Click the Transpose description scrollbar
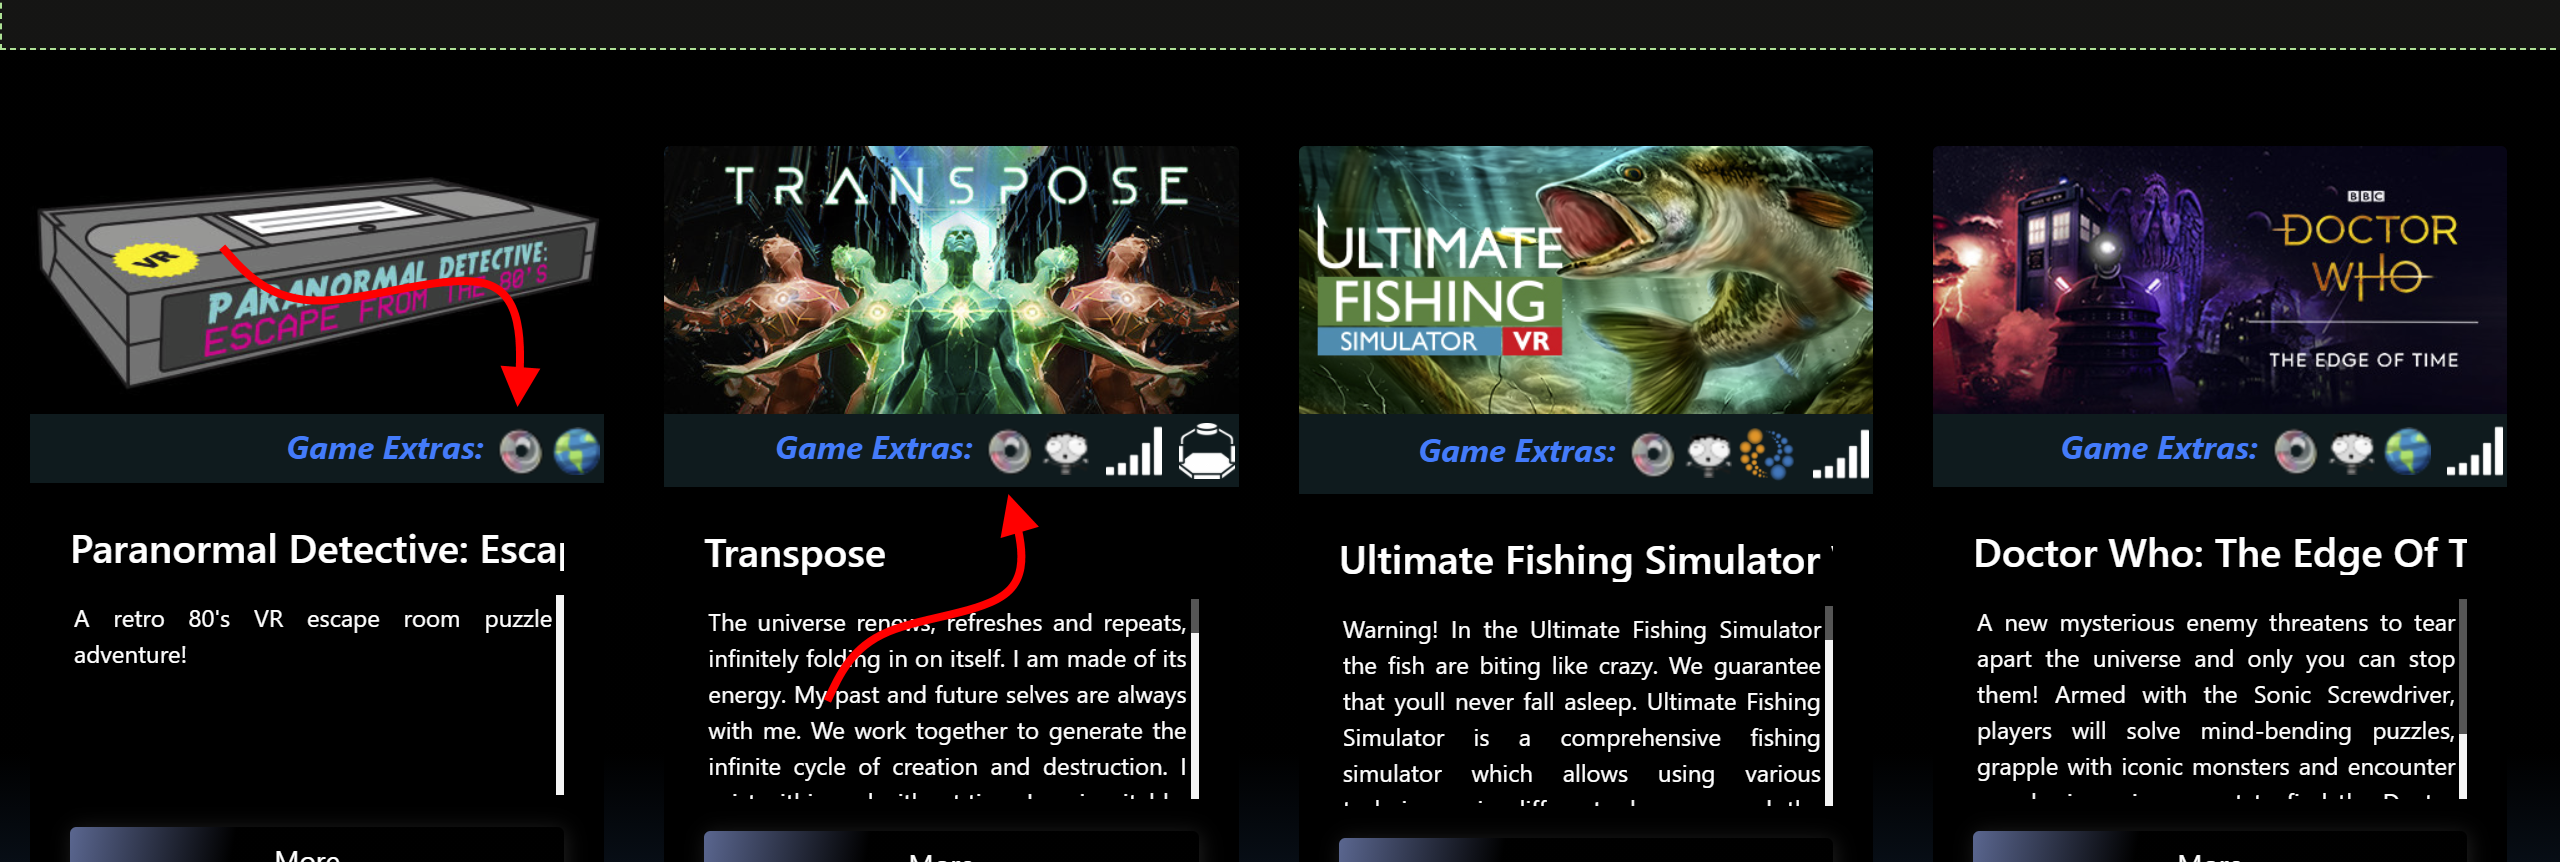This screenshot has width=2560, height=862. tap(1195, 698)
